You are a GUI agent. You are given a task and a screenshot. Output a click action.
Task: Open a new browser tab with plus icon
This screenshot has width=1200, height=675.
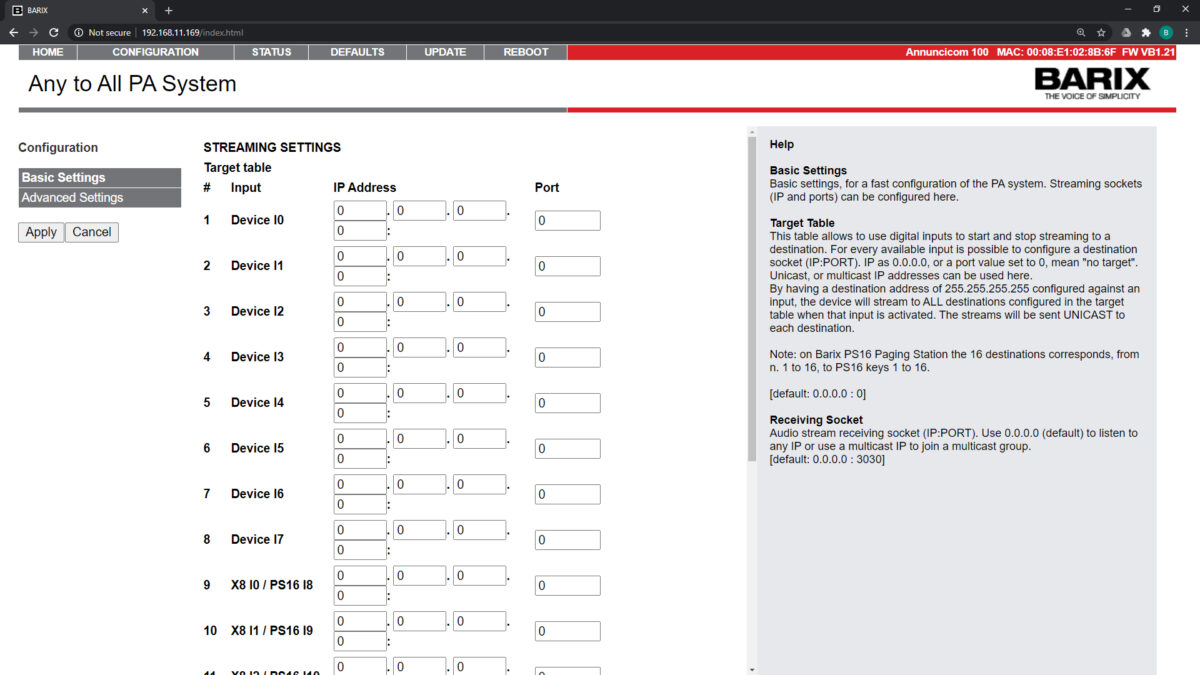(168, 10)
